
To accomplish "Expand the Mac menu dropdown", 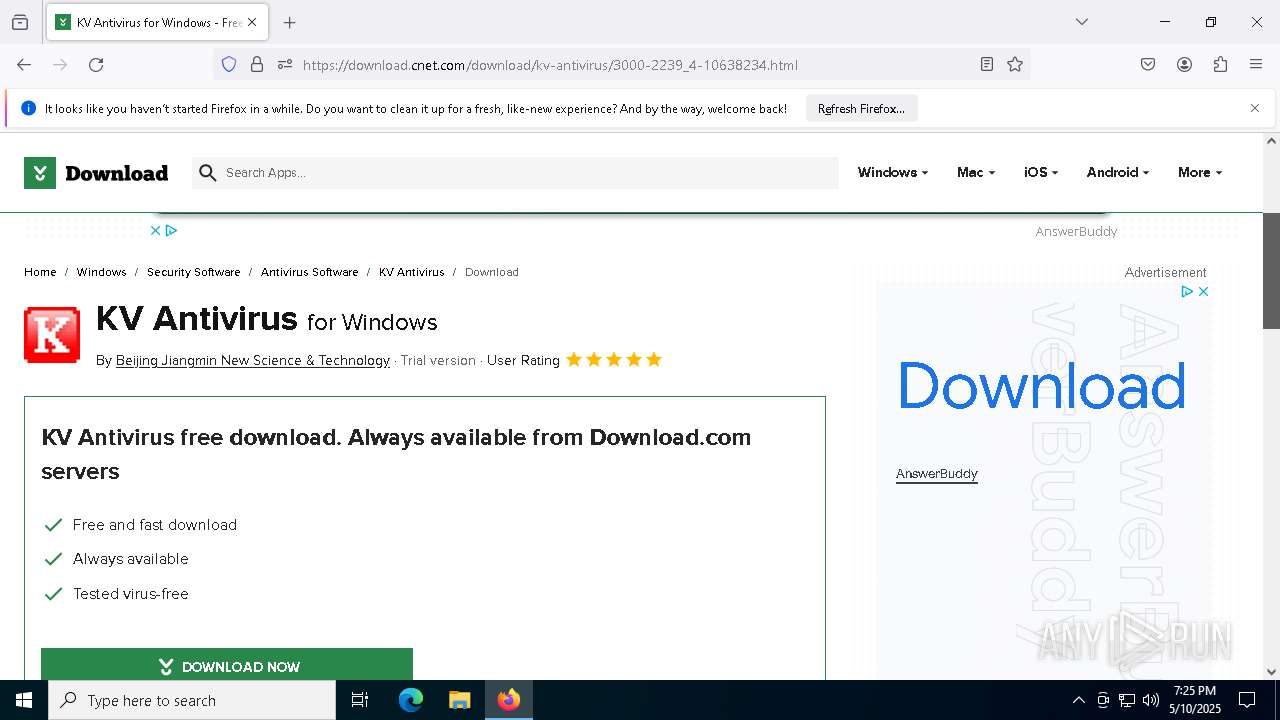I will point(975,172).
